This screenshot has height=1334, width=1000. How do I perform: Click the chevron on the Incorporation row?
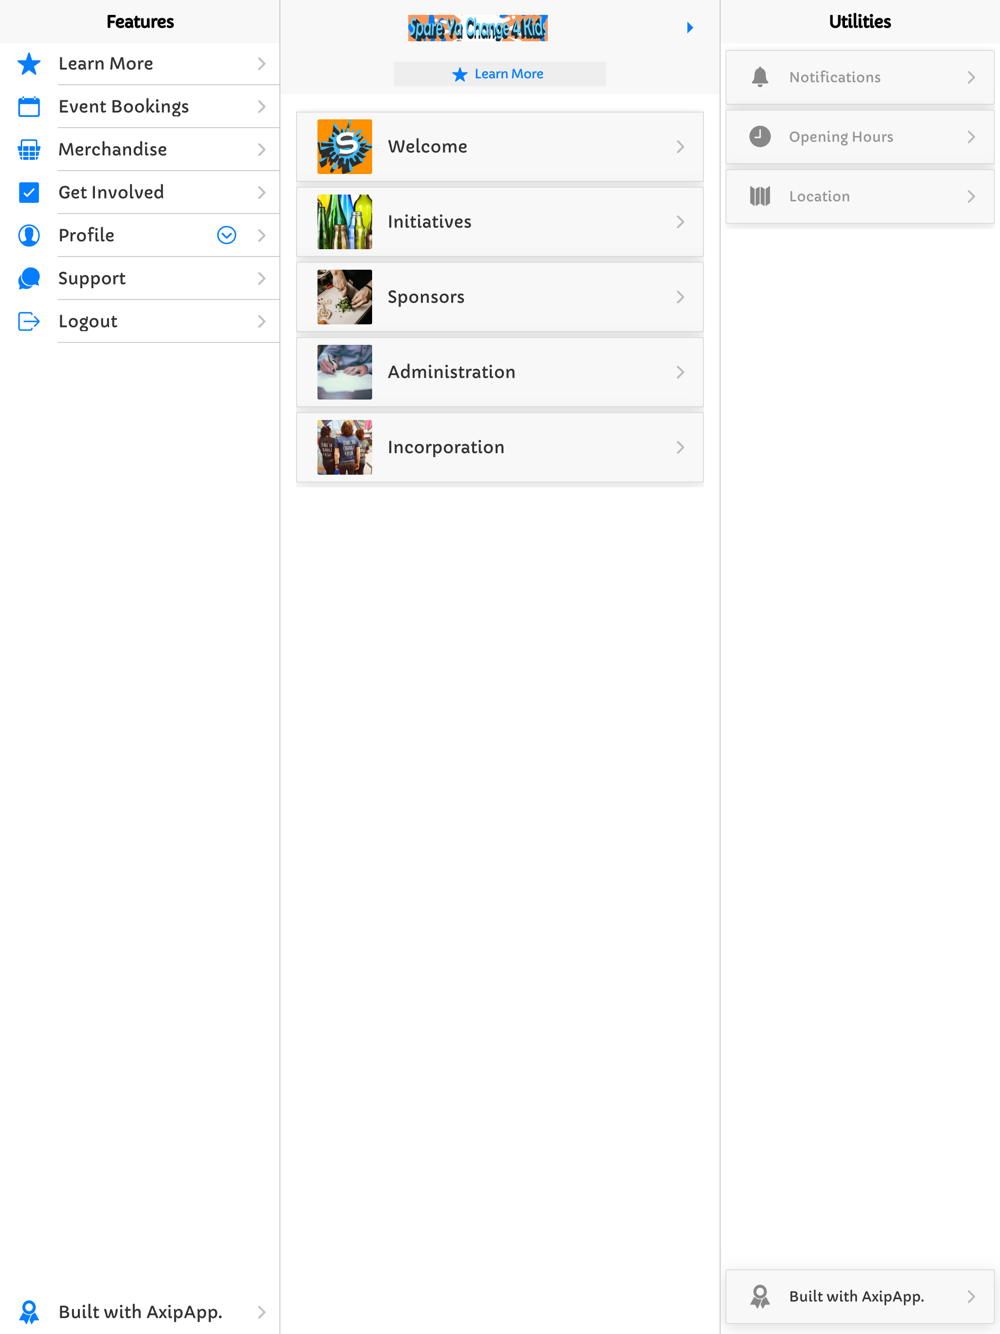click(x=680, y=447)
